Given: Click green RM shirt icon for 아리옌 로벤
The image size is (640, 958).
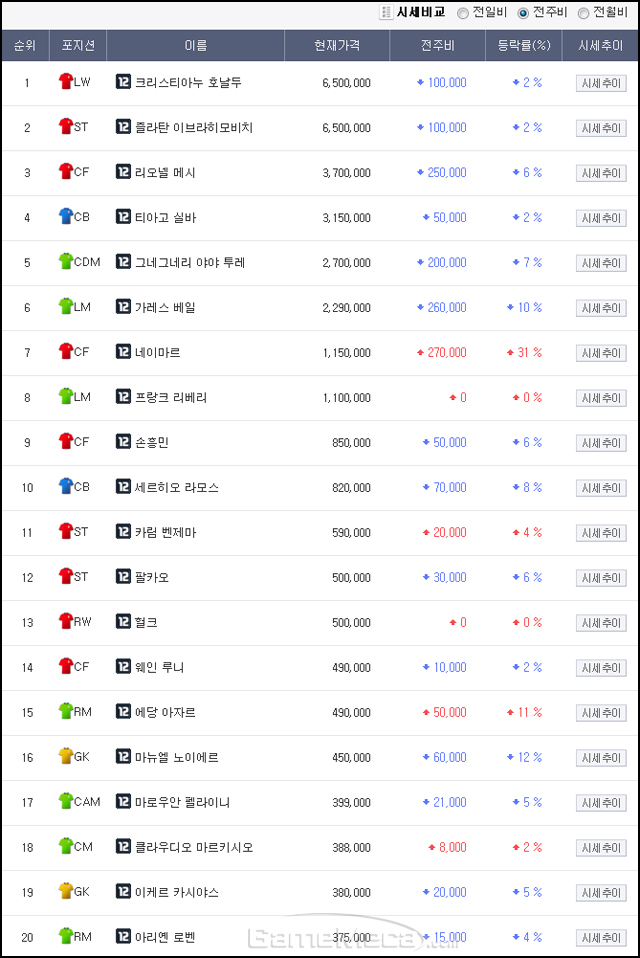Looking at the screenshot, I should [66, 935].
